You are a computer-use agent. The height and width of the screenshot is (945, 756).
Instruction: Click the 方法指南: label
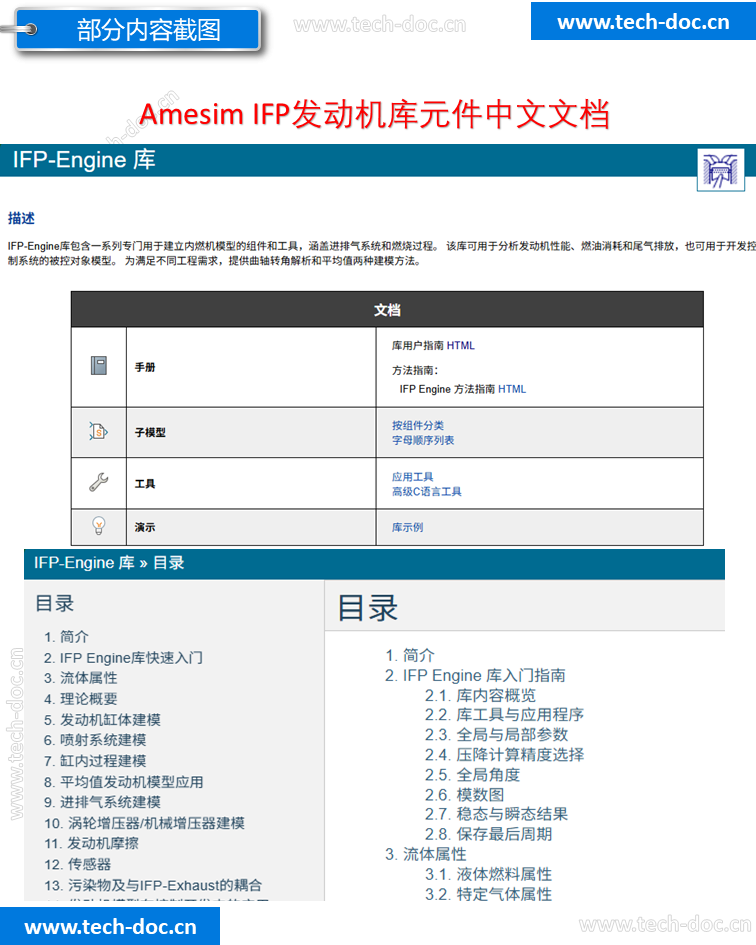point(415,371)
